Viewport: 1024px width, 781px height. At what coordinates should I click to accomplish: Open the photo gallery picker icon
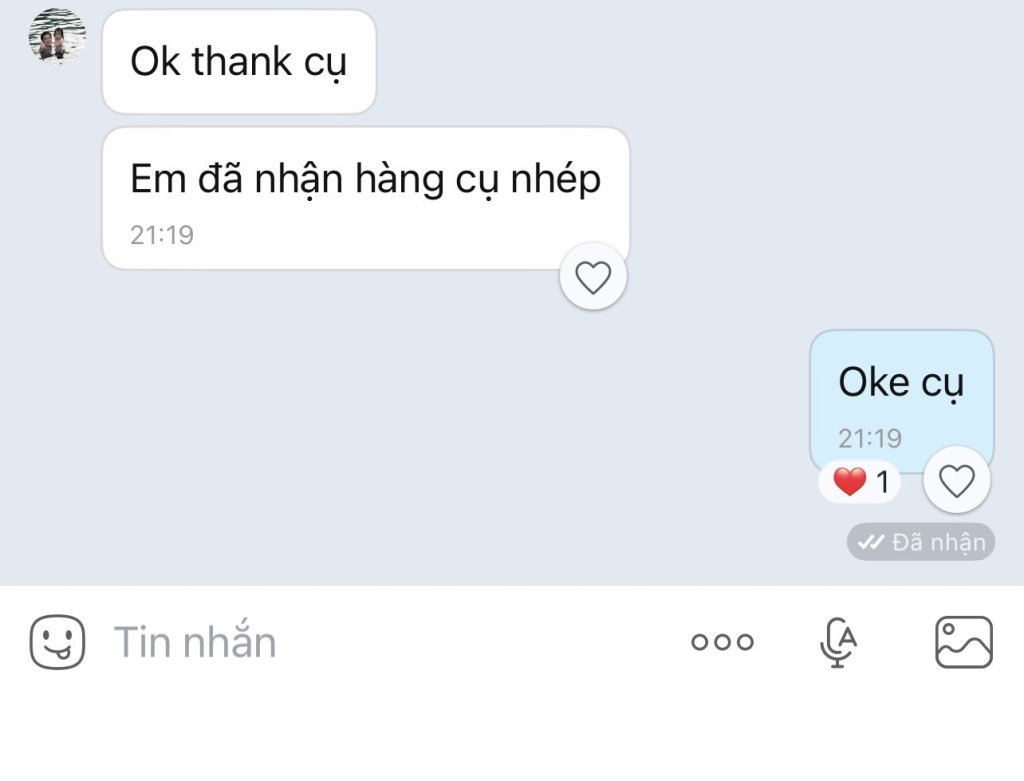963,642
